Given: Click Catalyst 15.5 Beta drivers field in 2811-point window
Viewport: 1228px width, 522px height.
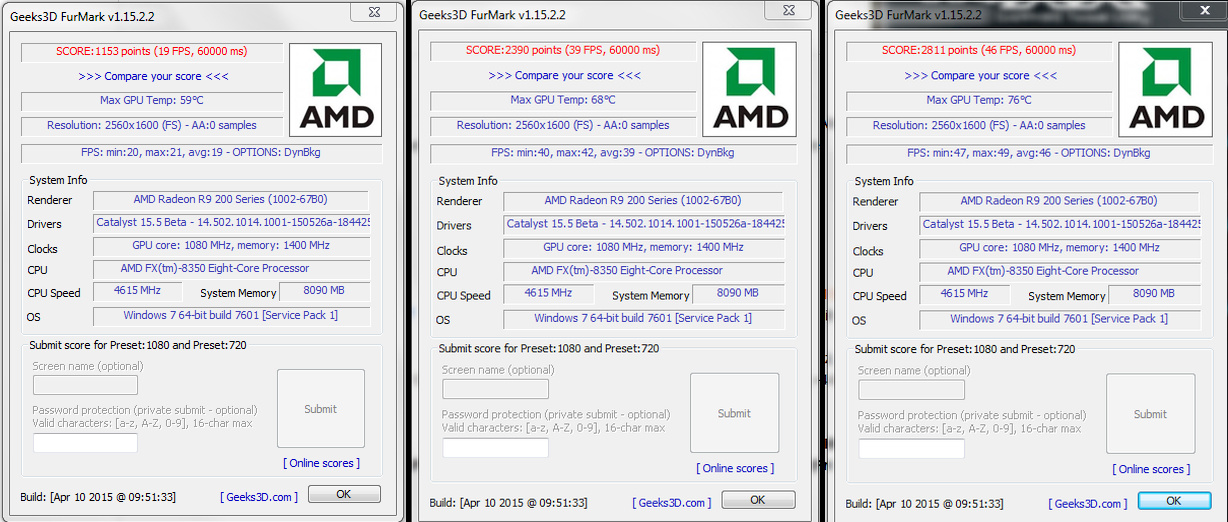Looking at the screenshot, I should pos(1060,224).
